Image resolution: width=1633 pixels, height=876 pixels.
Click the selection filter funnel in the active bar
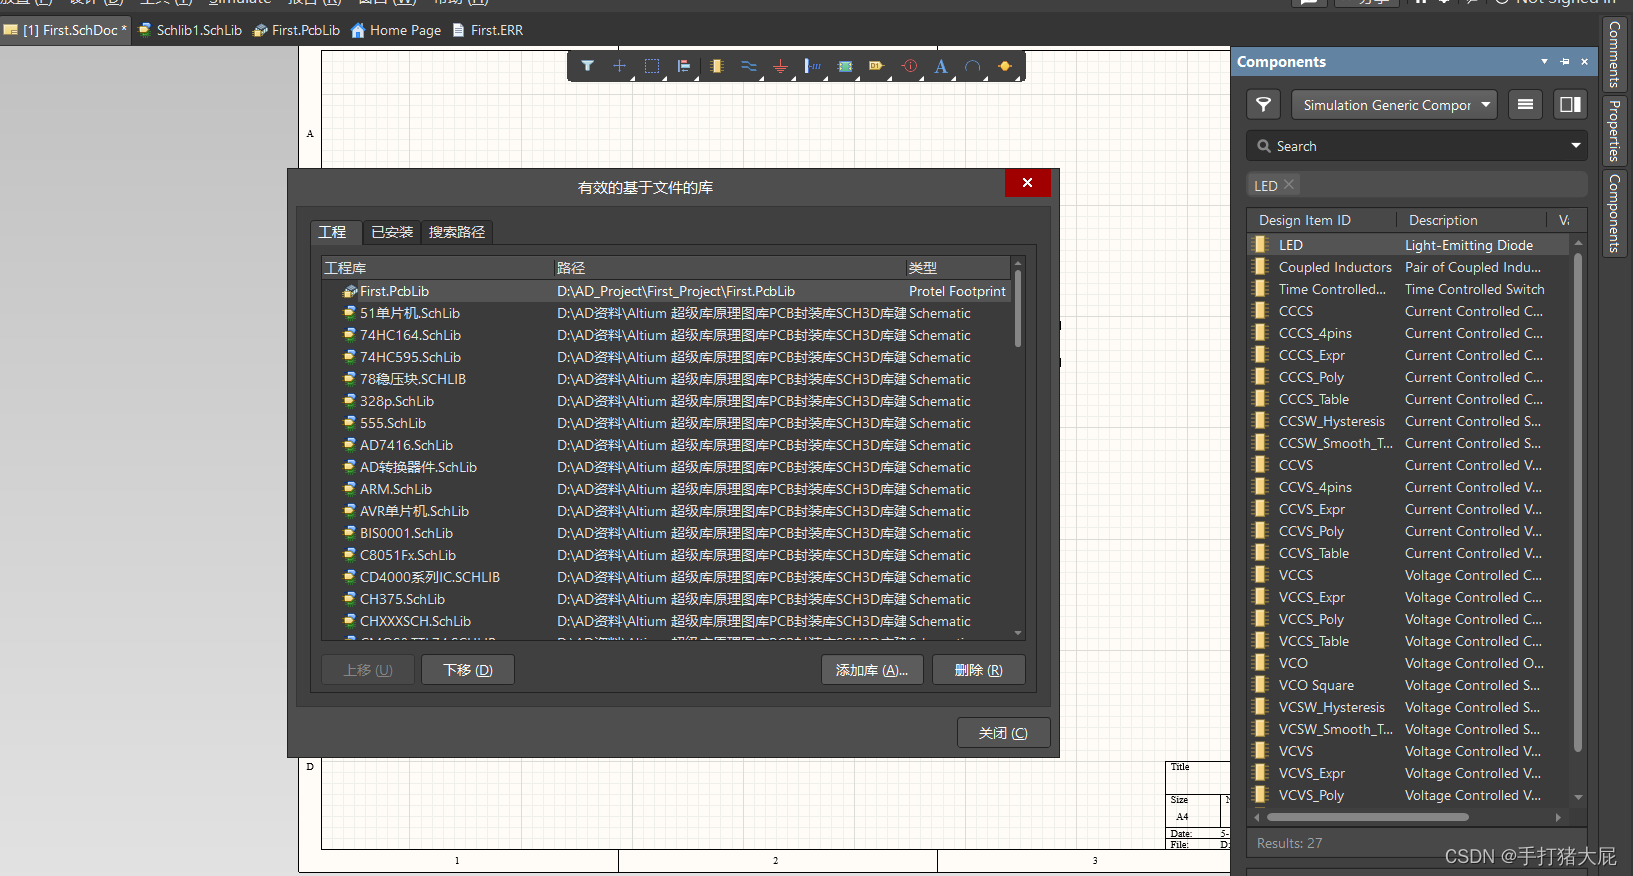click(587, 66)
